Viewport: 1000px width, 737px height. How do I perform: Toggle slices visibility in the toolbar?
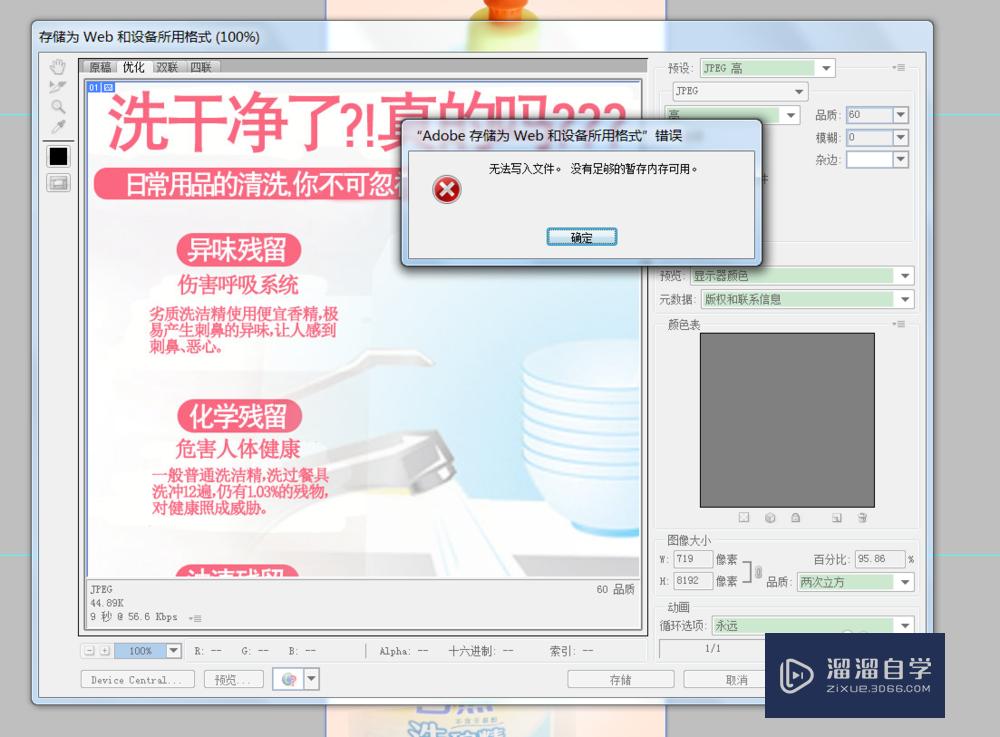[x=57, y=182]
